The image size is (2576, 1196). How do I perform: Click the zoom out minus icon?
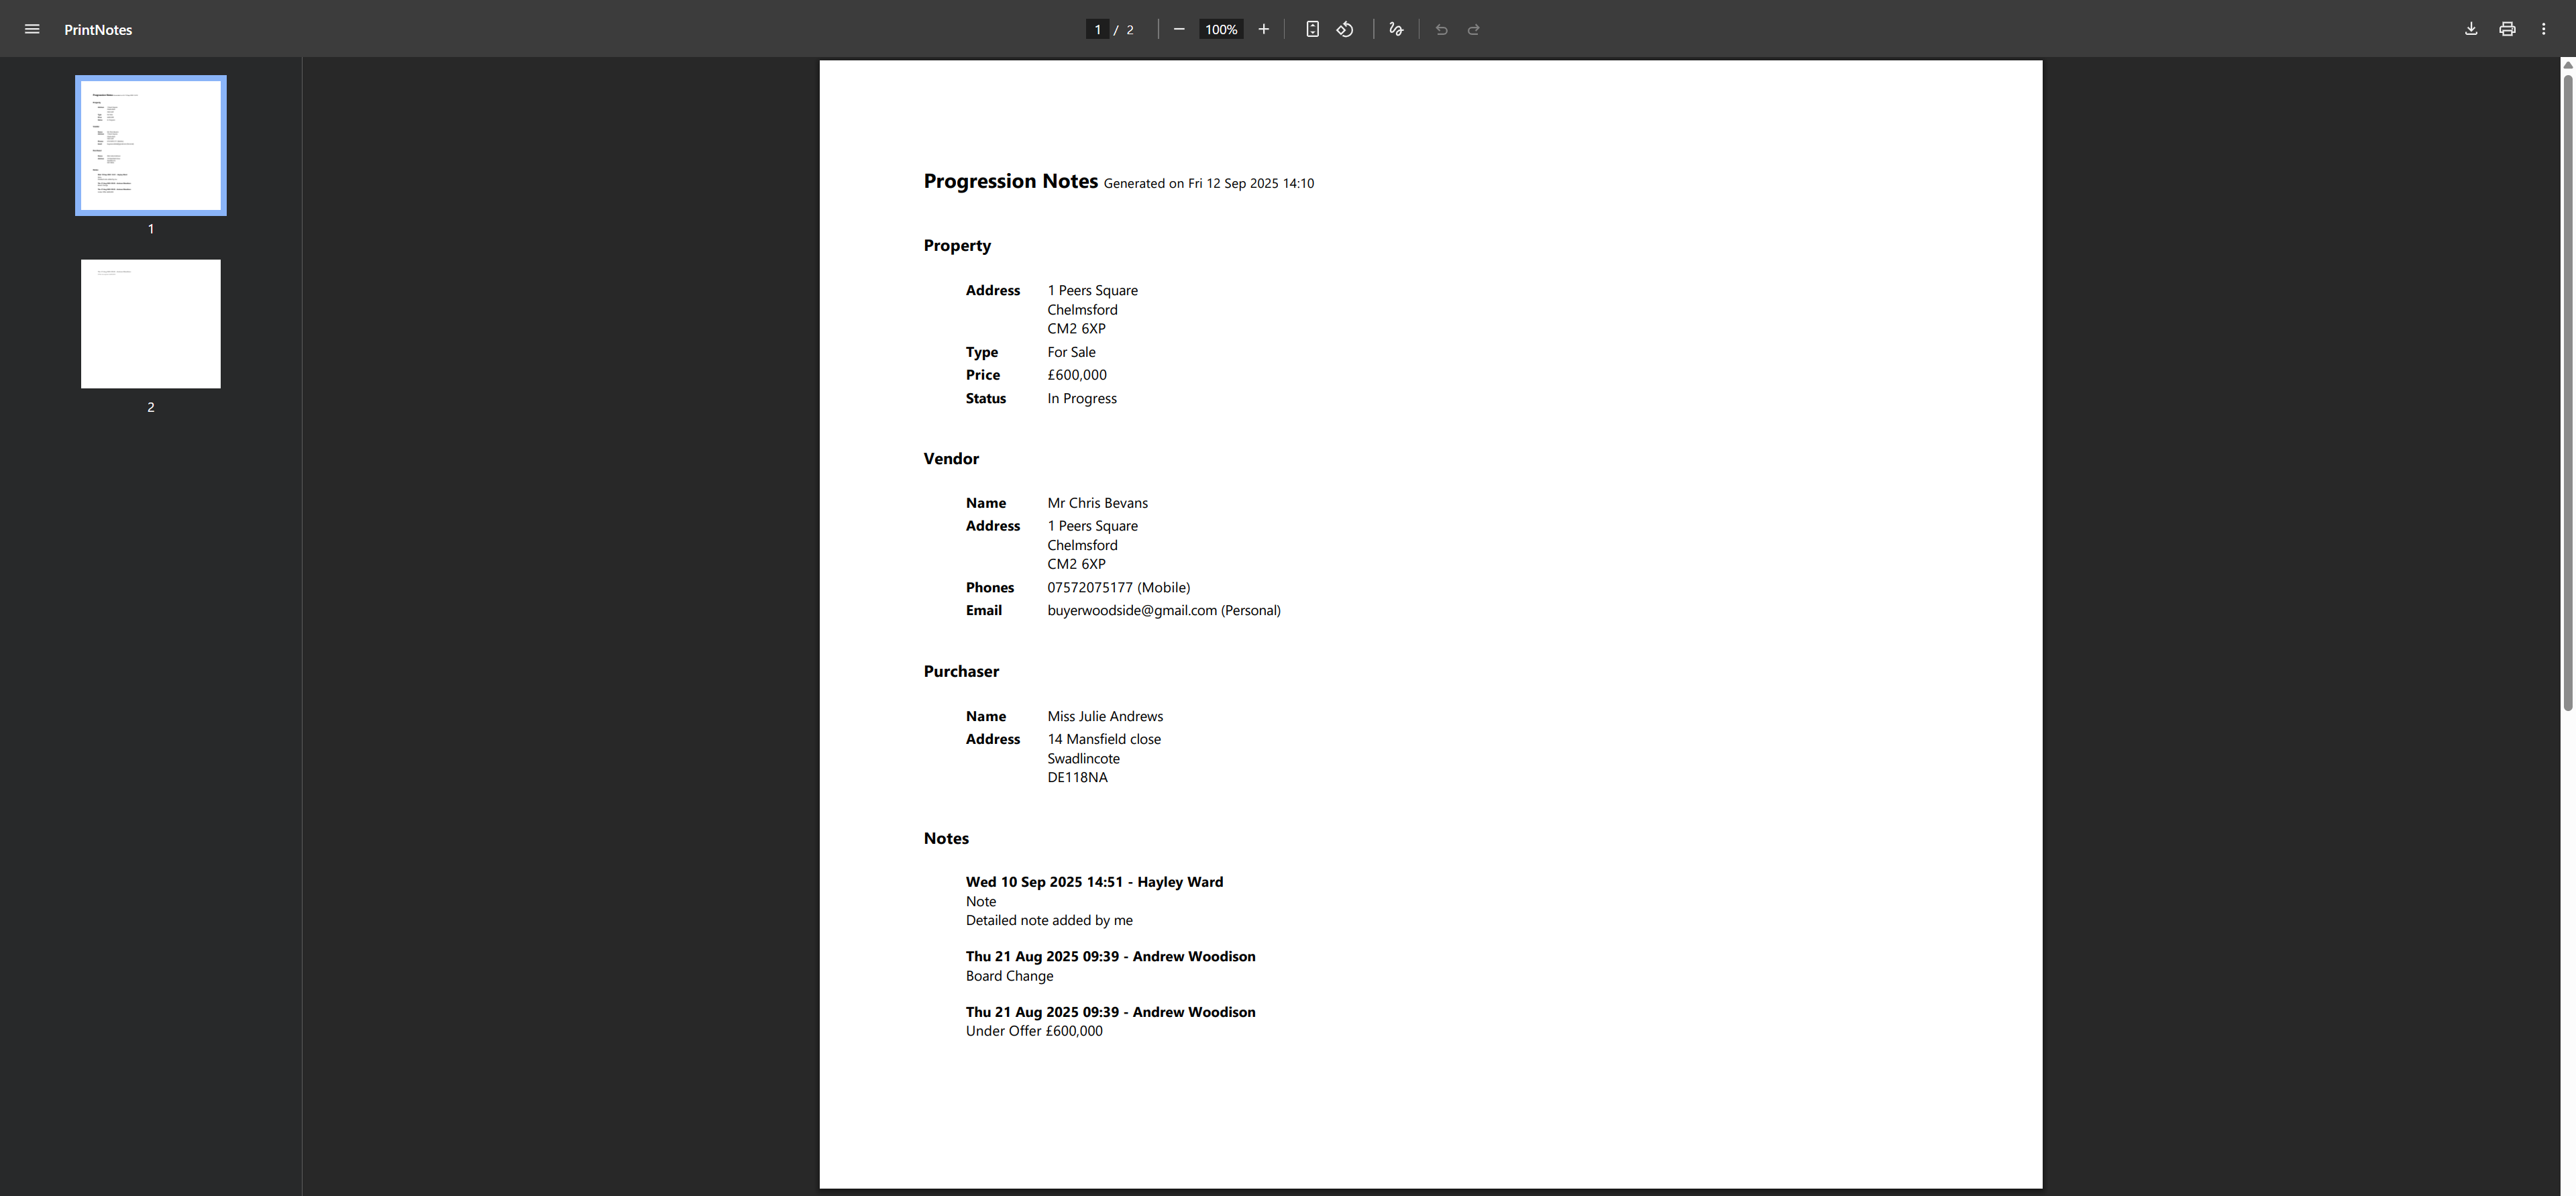1179,29
